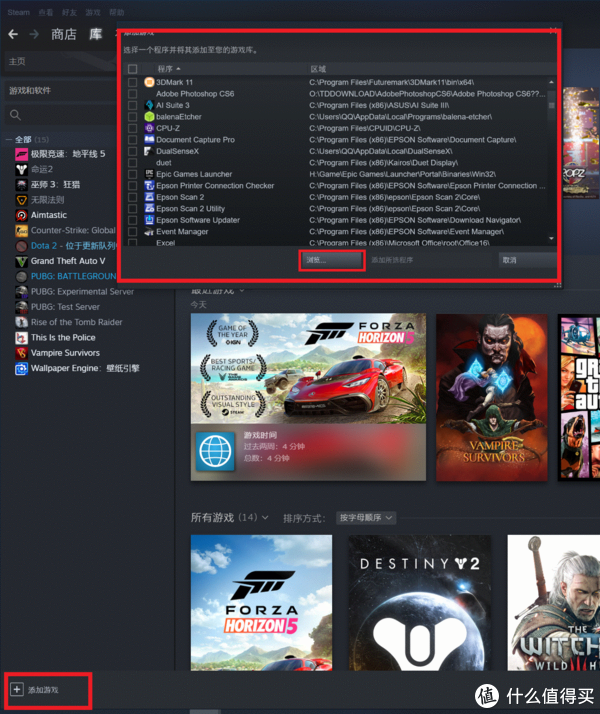Click the 3DMark 11 program icon
The image size is (600, 714).
pyautogui.click(x=149, y=82)
